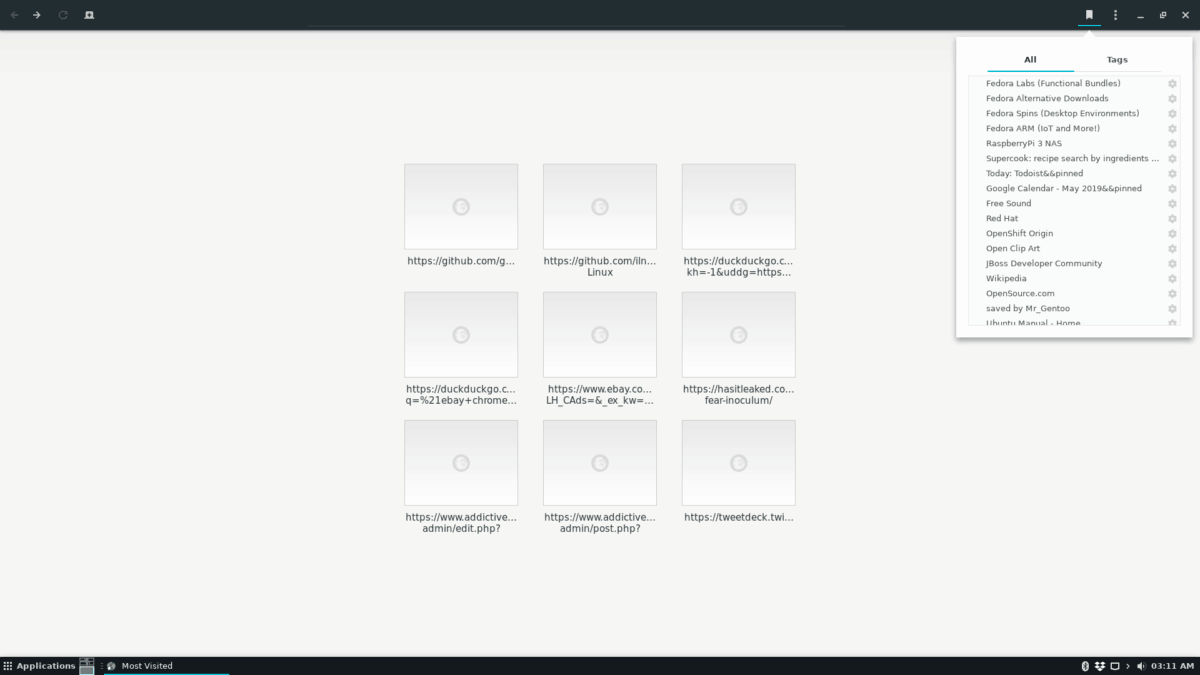Click gear icon for Fedora Spins bookmark
The image size is (1200, 675).
pos(1172,114)
